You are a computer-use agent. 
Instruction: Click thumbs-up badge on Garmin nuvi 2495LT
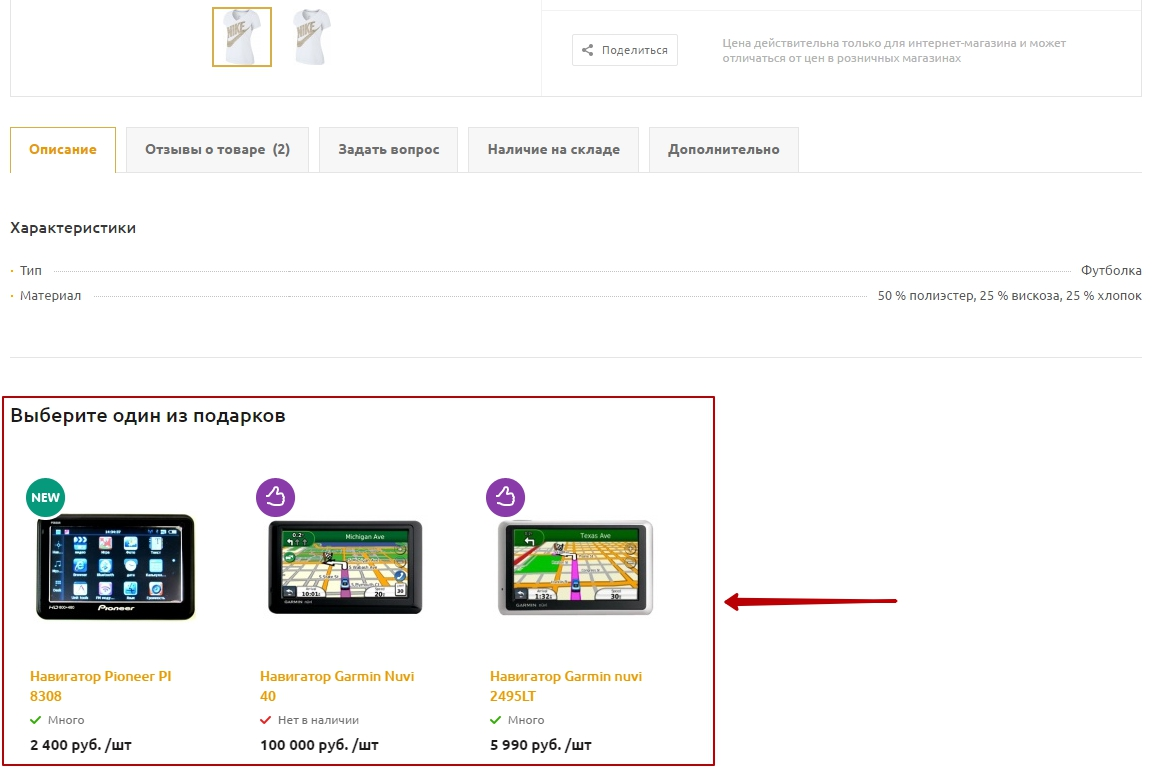pyautogui.click(x=505, y=497)
